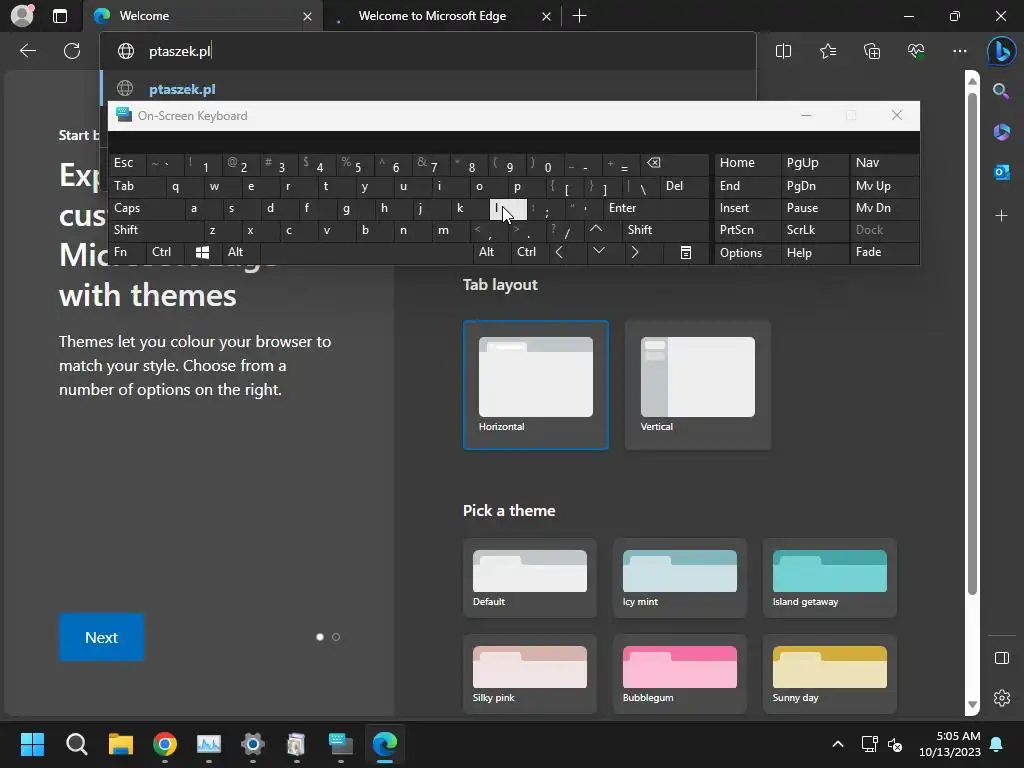Tap the Esc key on keyboard
1024x768 pixels.
[127, 163]
